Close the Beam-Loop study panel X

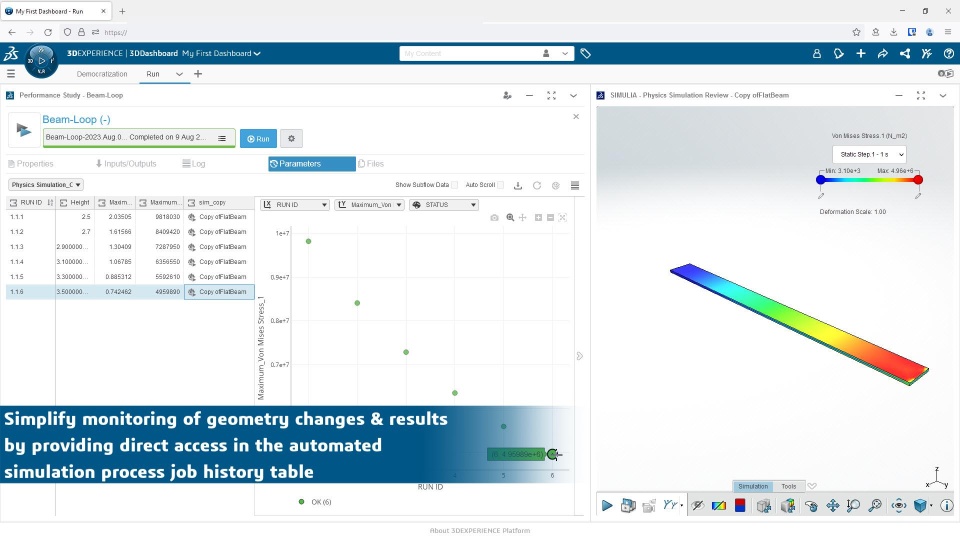[576, 116]
